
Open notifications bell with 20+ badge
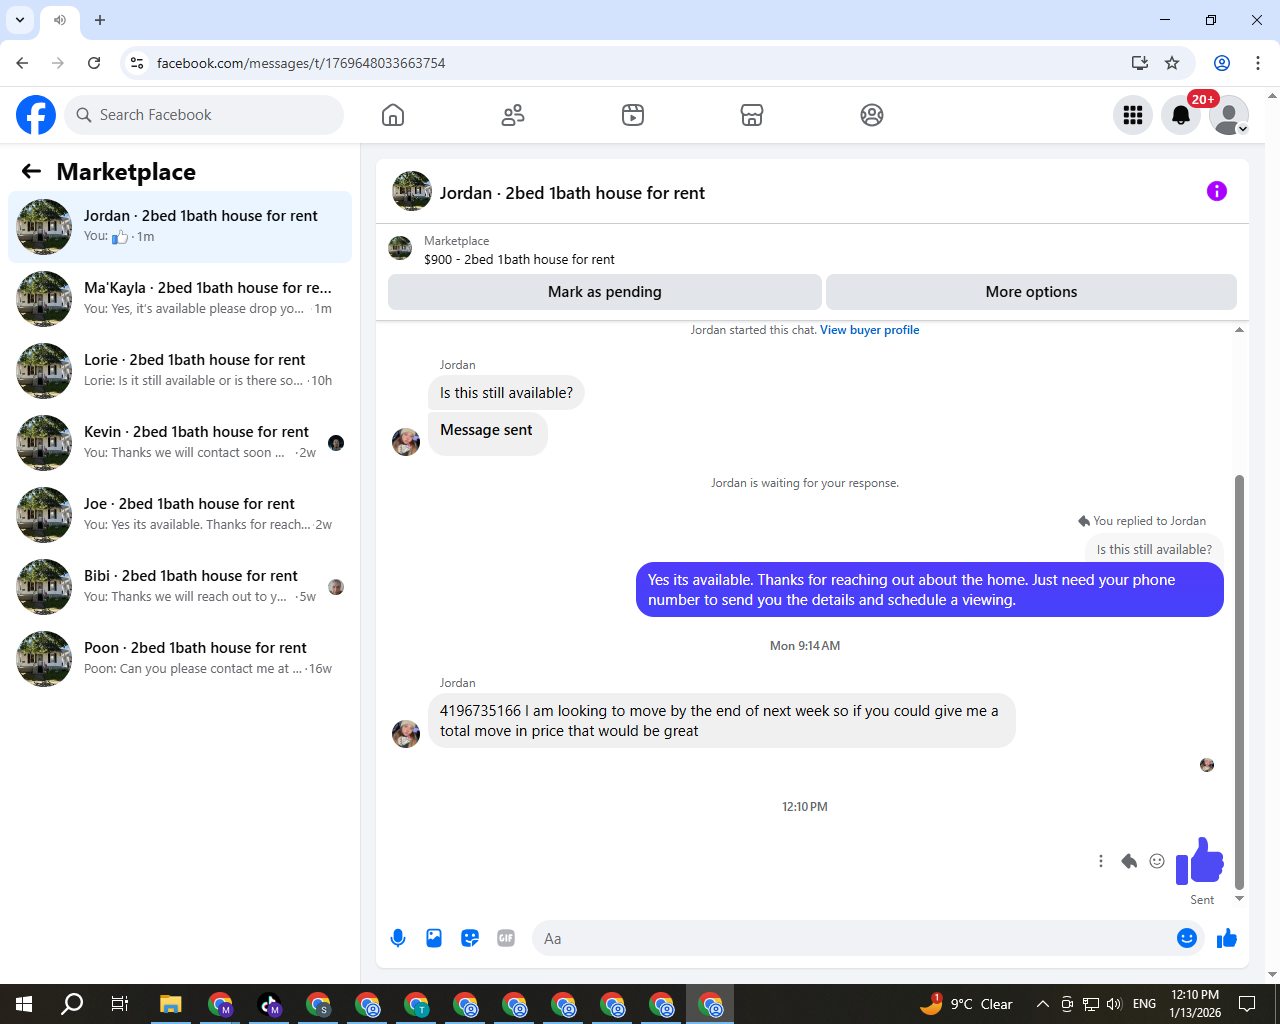coord(1181,115)
